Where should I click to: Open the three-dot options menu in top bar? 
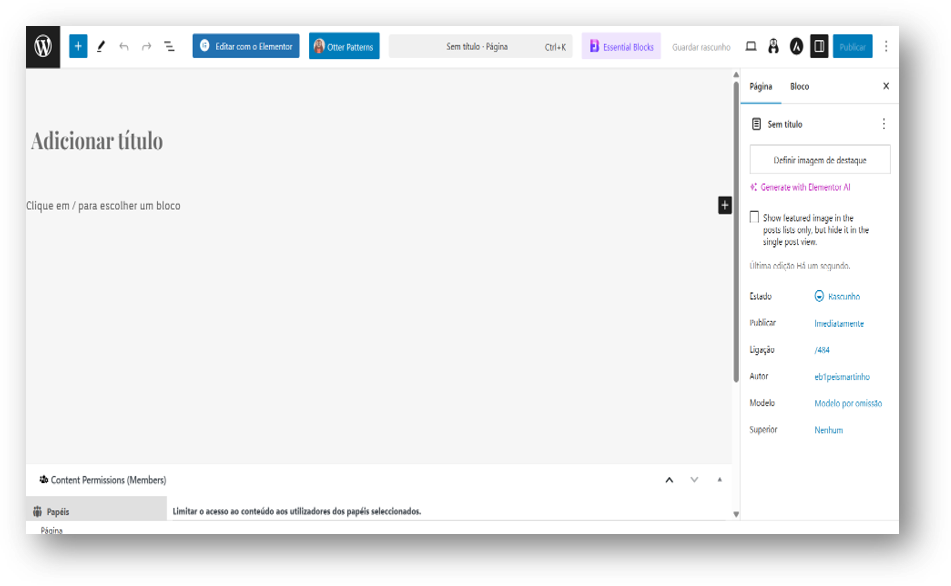(x=886, y=47)
